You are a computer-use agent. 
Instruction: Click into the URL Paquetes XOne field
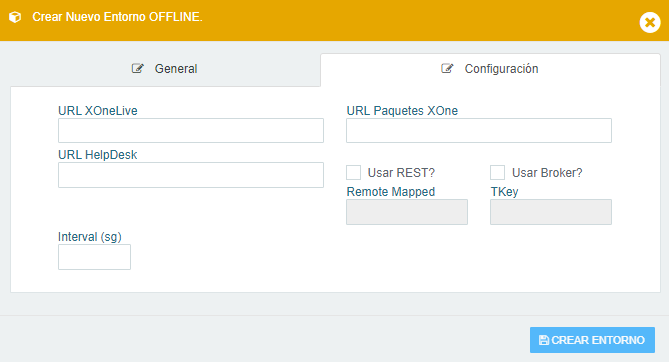click(479, 131)
